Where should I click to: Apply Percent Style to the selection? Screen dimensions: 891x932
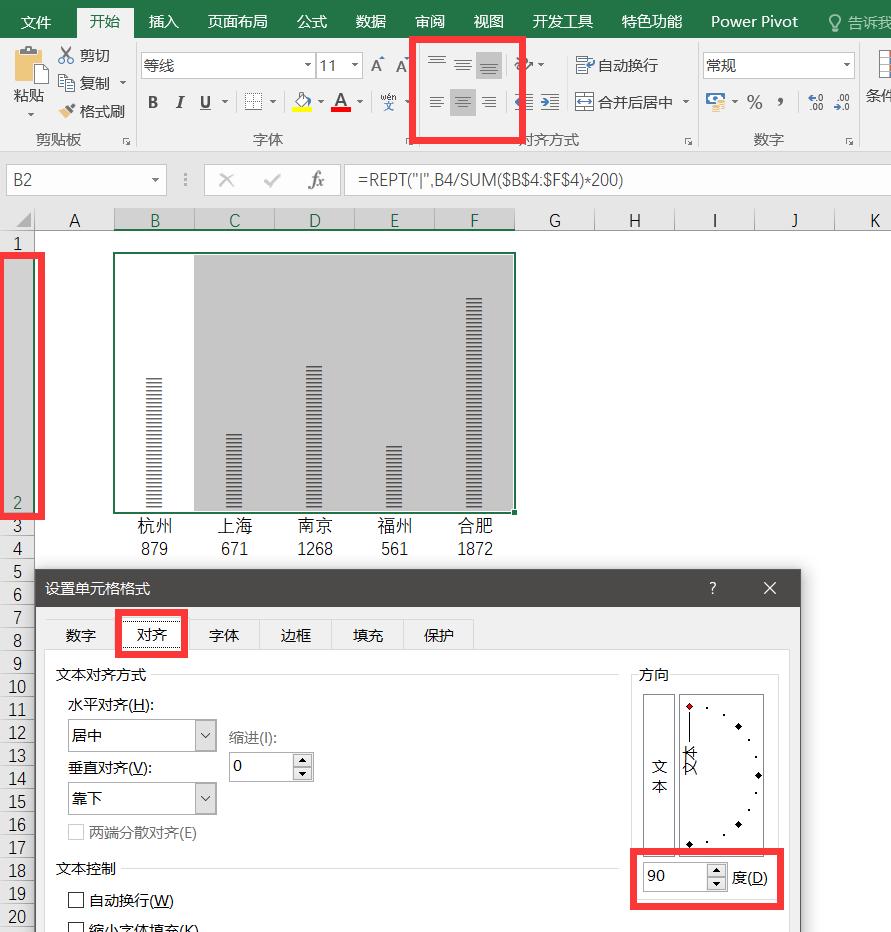coord(755,101)
